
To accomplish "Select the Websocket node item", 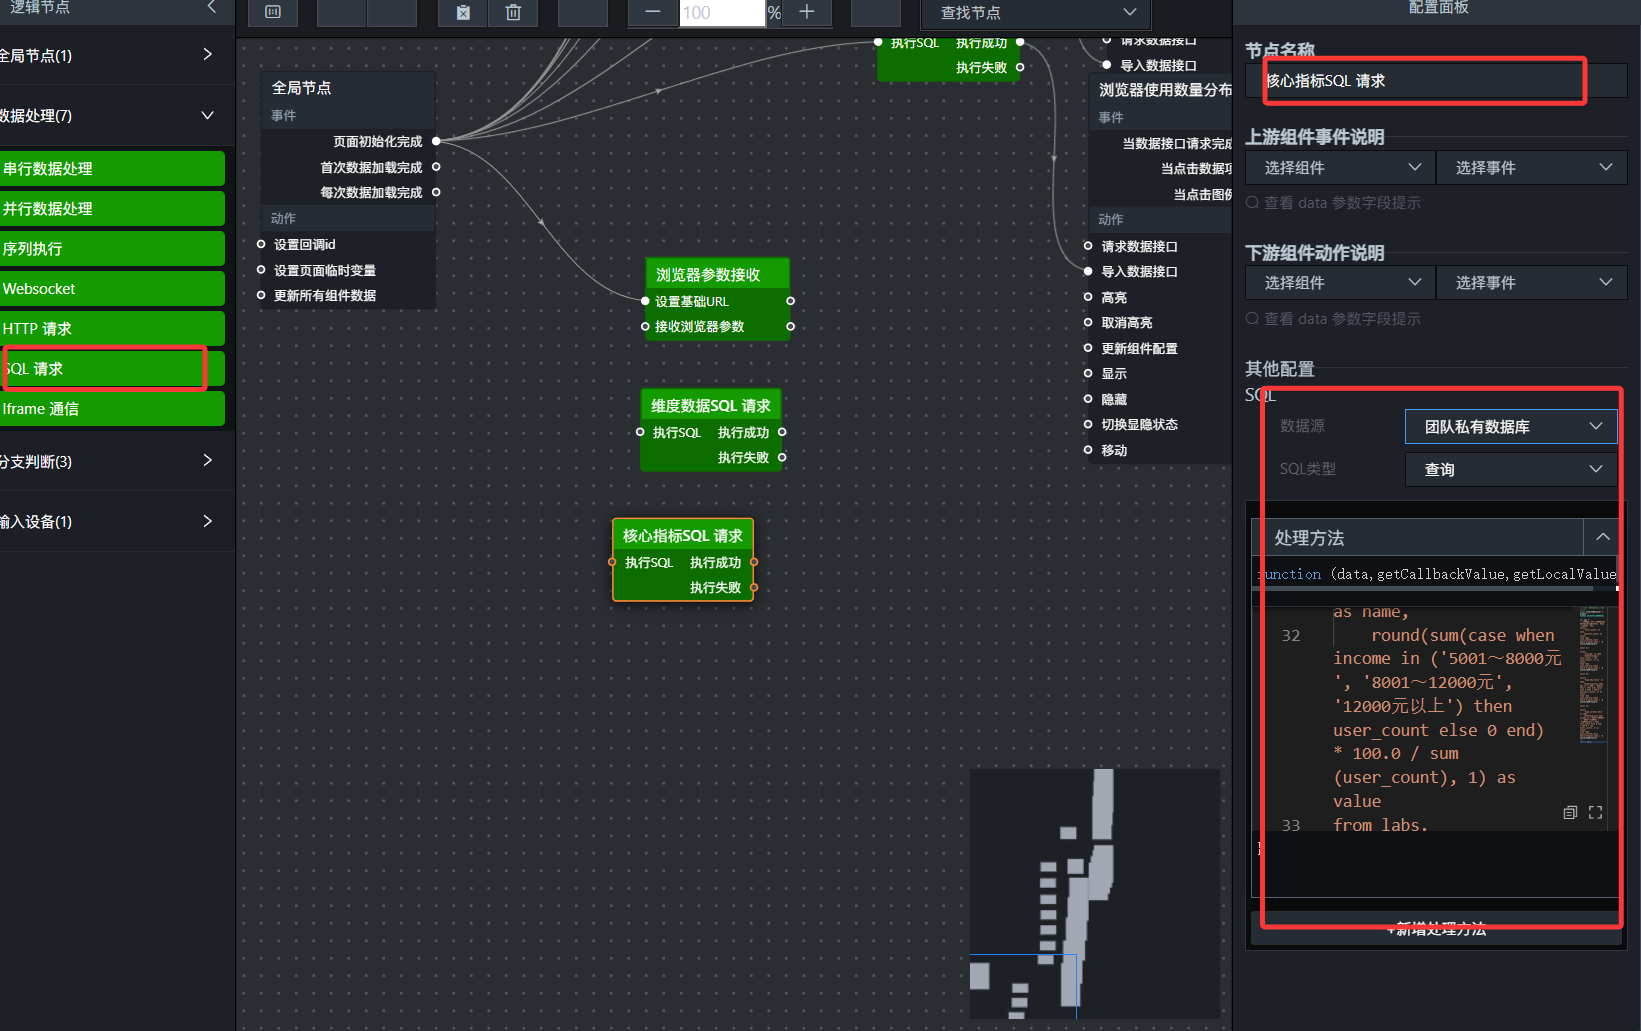I will 112,288.
